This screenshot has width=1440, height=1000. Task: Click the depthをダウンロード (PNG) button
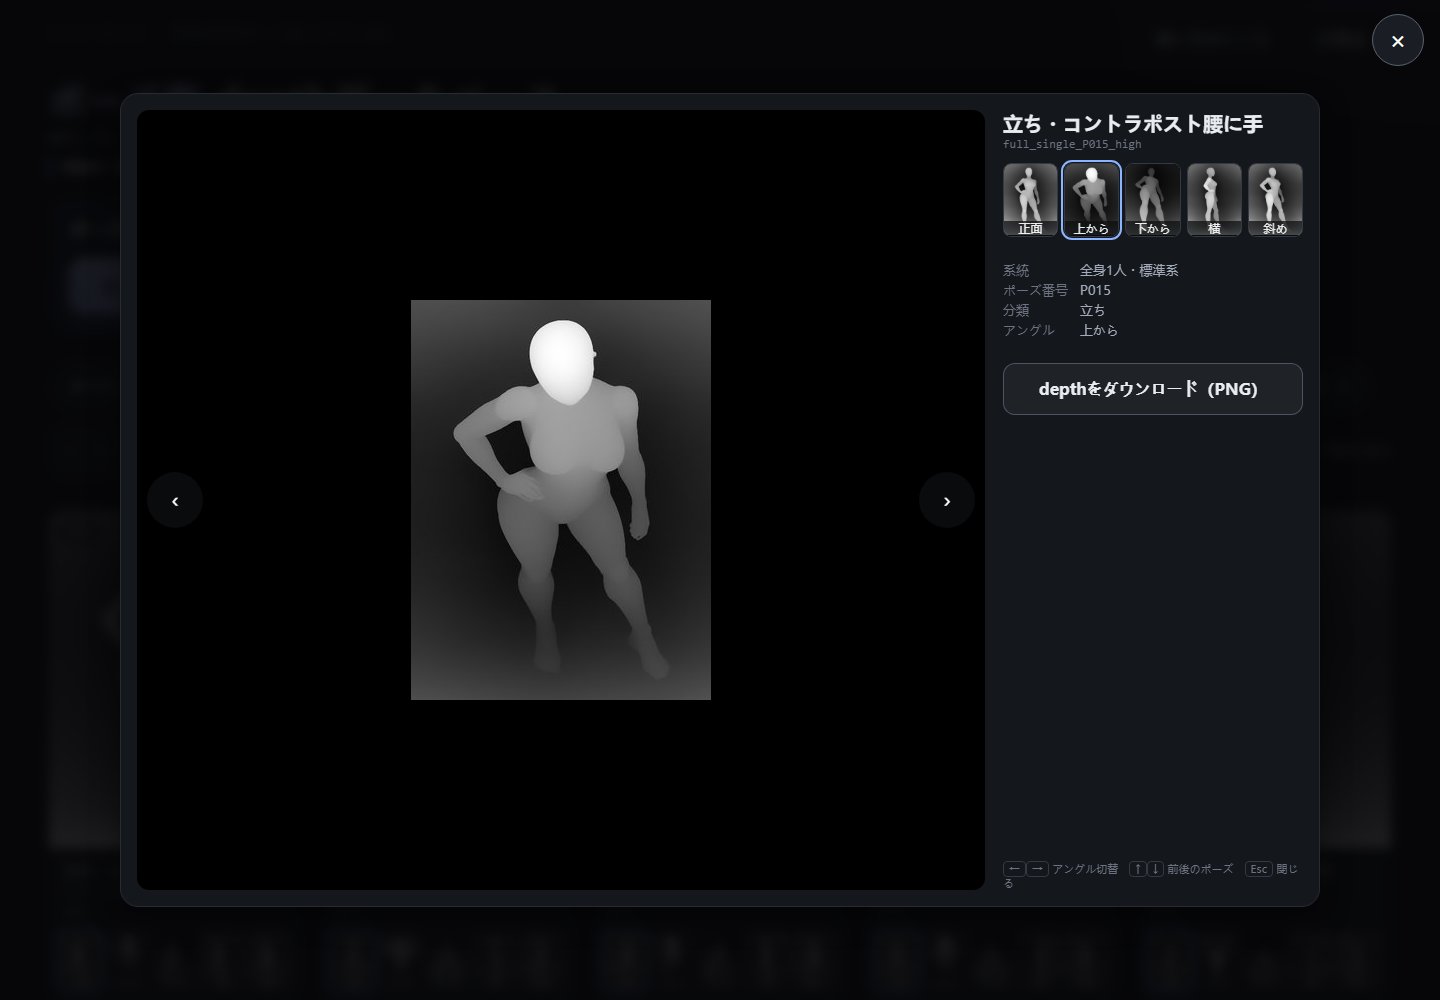pos(1152,389)
